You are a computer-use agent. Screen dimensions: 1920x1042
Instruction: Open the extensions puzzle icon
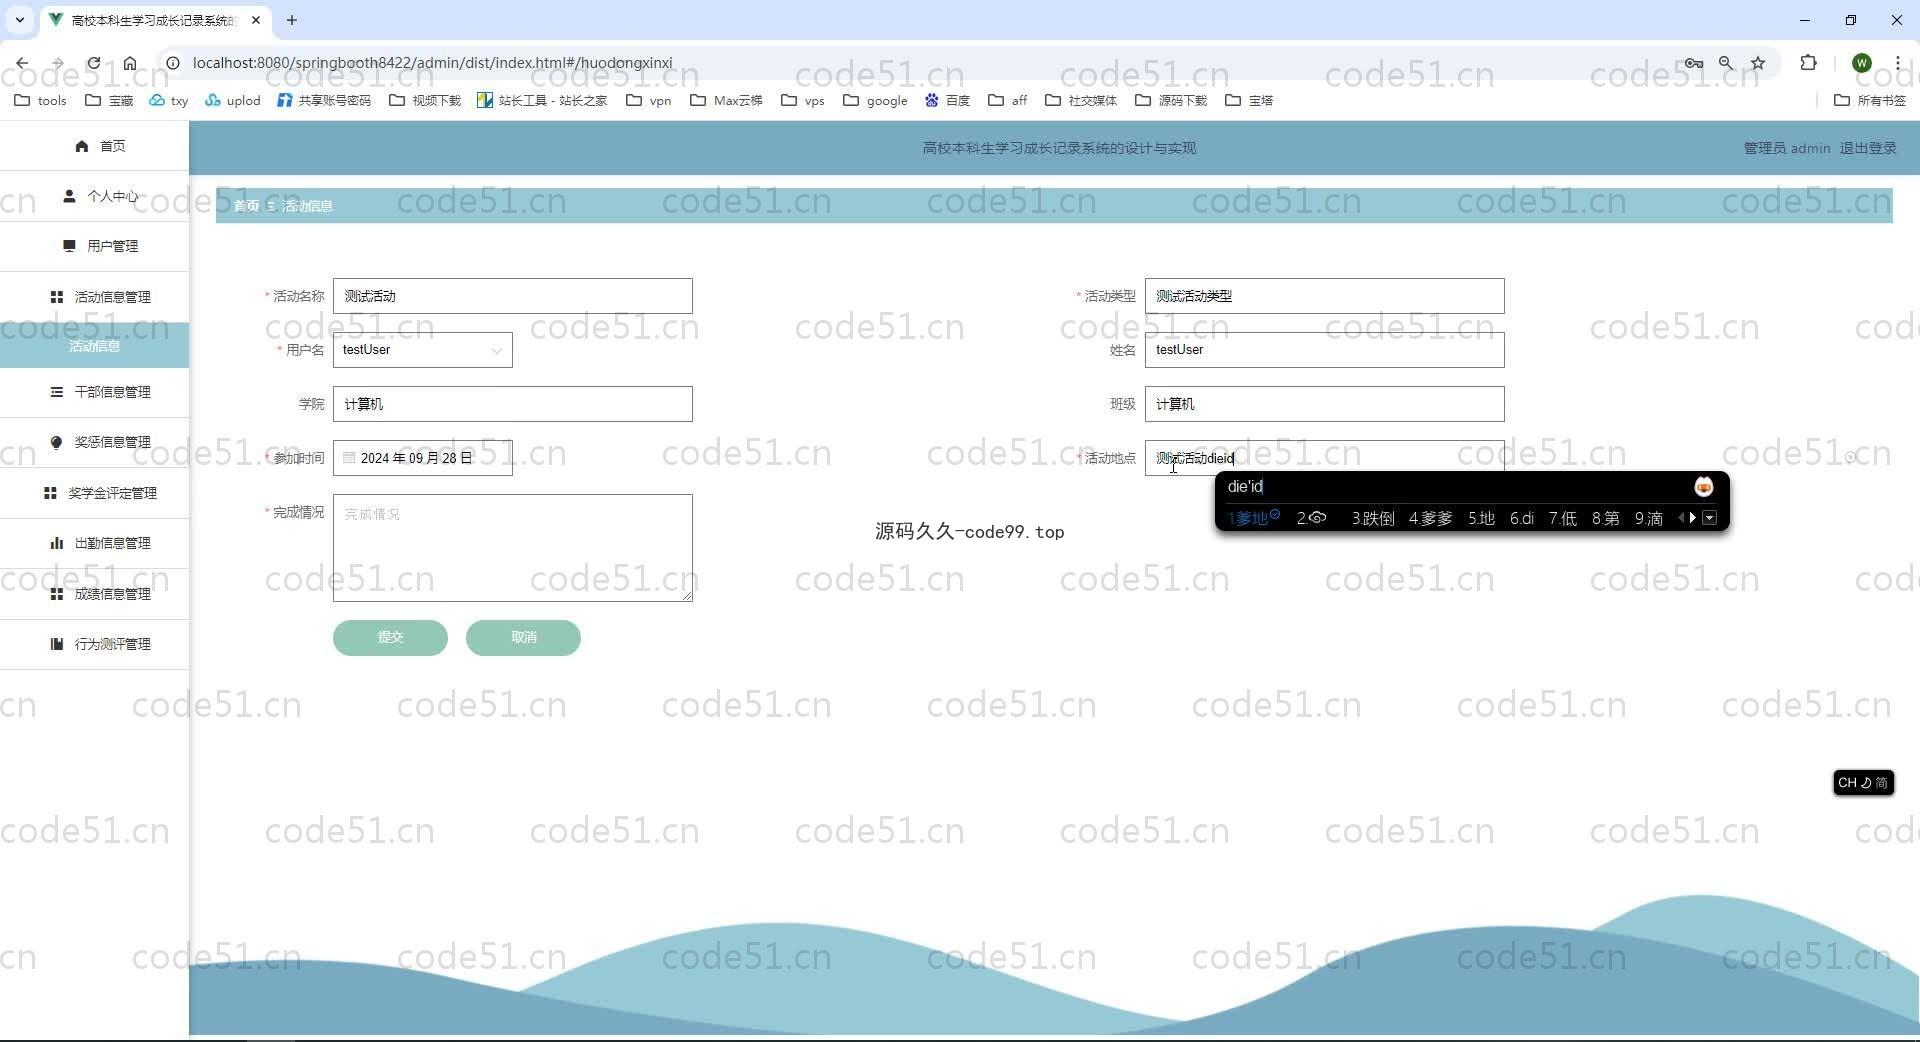coord(1808,63)
